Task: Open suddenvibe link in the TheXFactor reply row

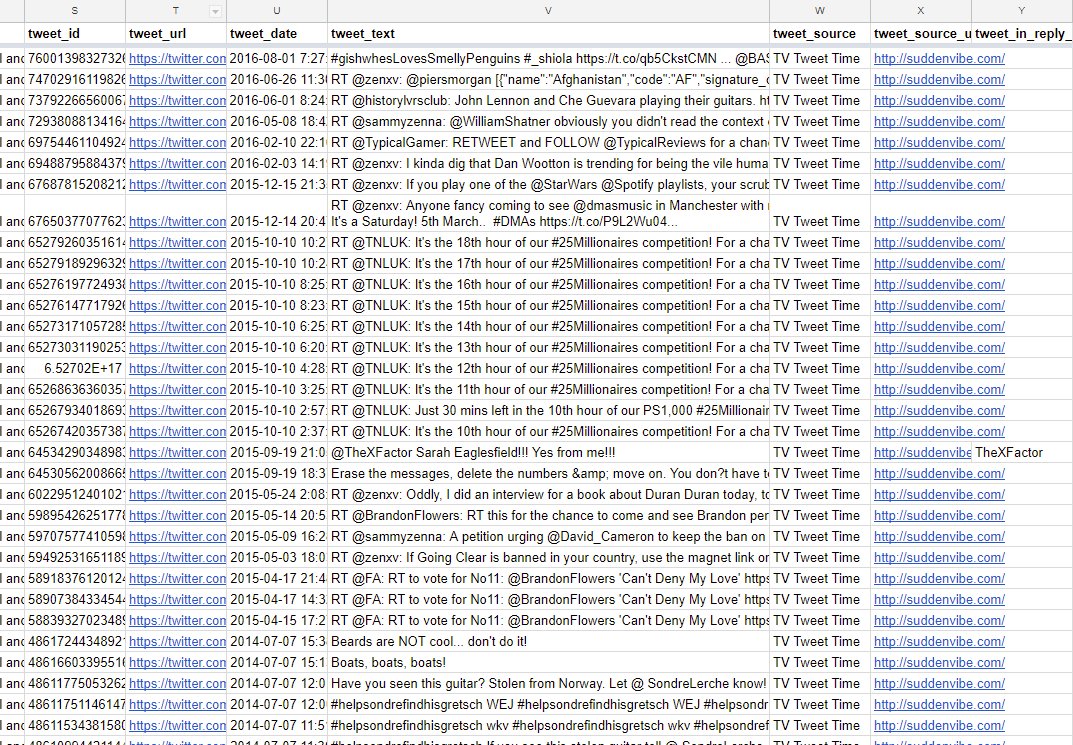Action: pos(922,452)
